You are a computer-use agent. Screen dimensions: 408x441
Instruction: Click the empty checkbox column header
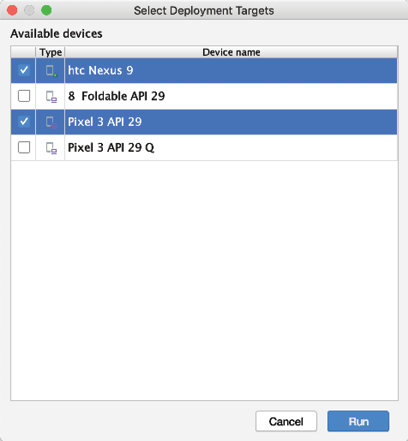coord(23,52)
